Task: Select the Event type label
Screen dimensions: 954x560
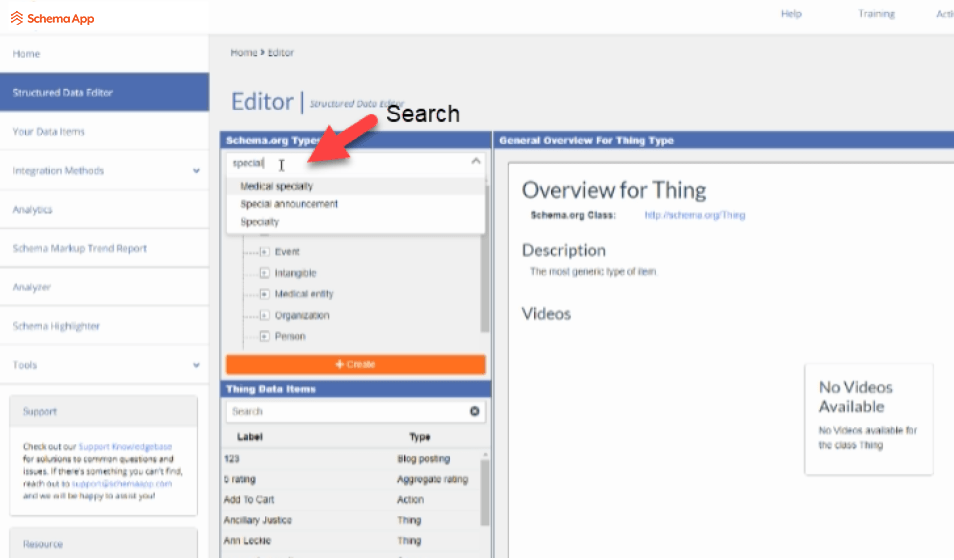Action: click(287, 252)
